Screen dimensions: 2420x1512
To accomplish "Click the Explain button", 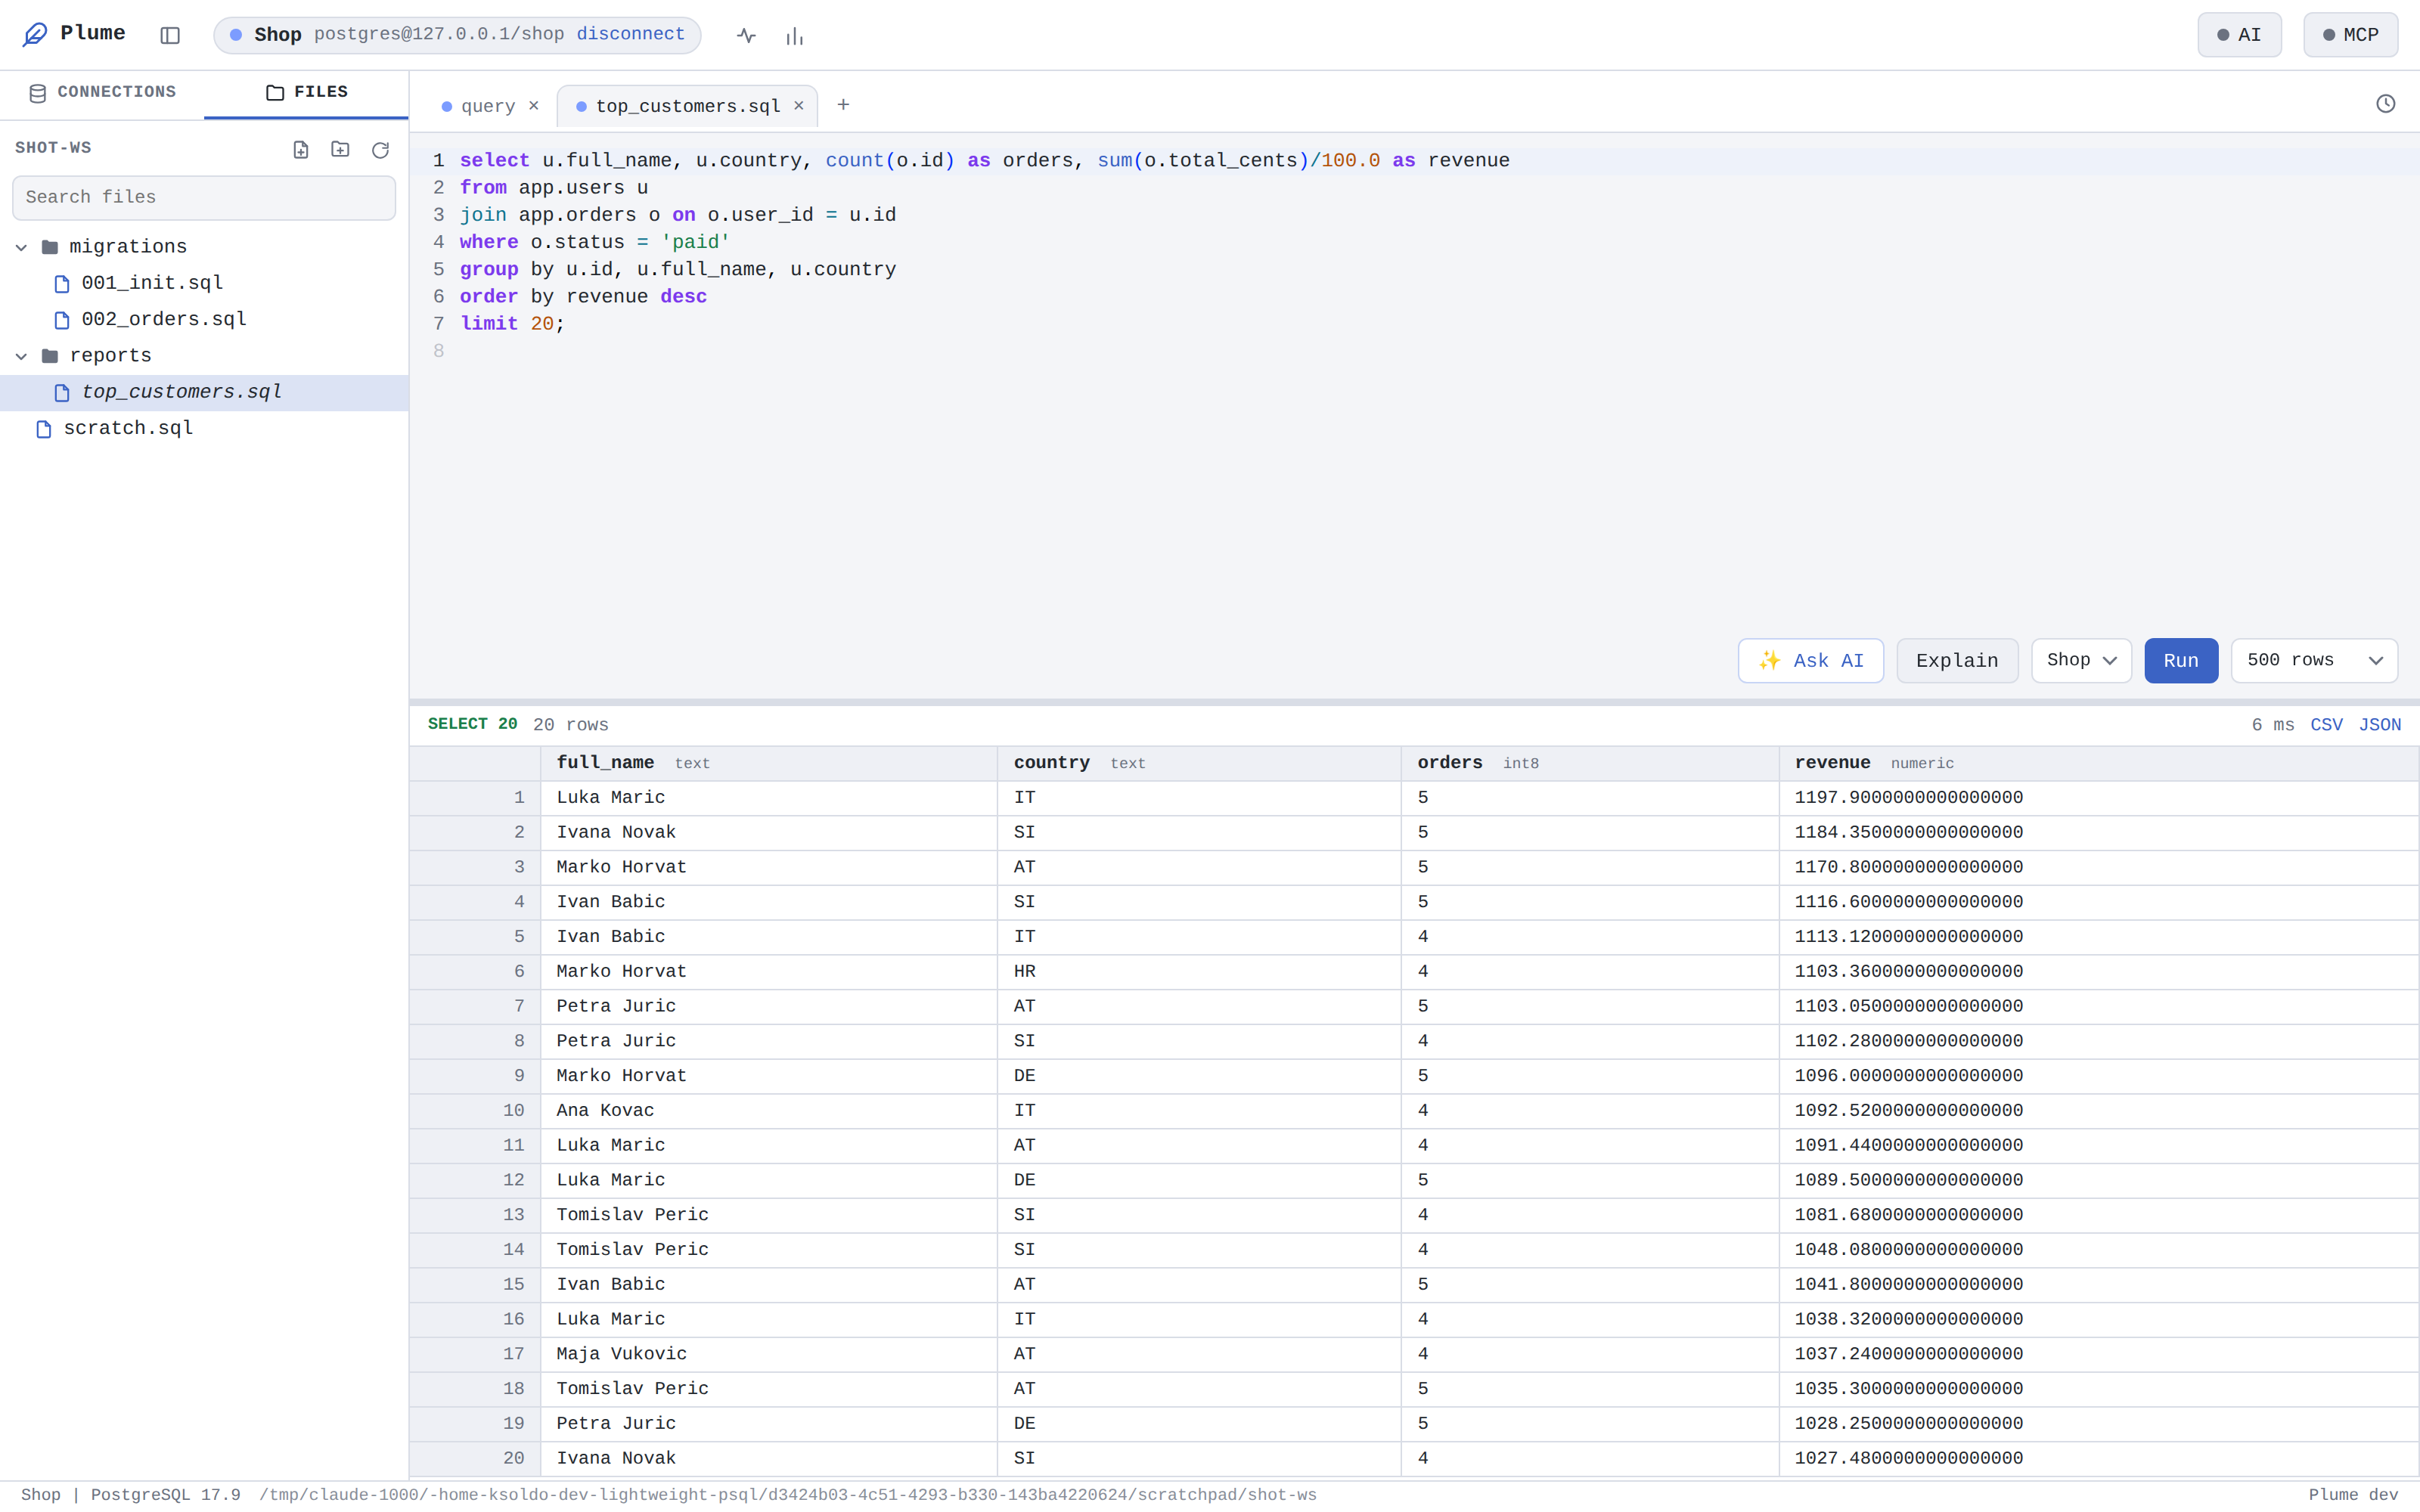I will coord(1957,660).
